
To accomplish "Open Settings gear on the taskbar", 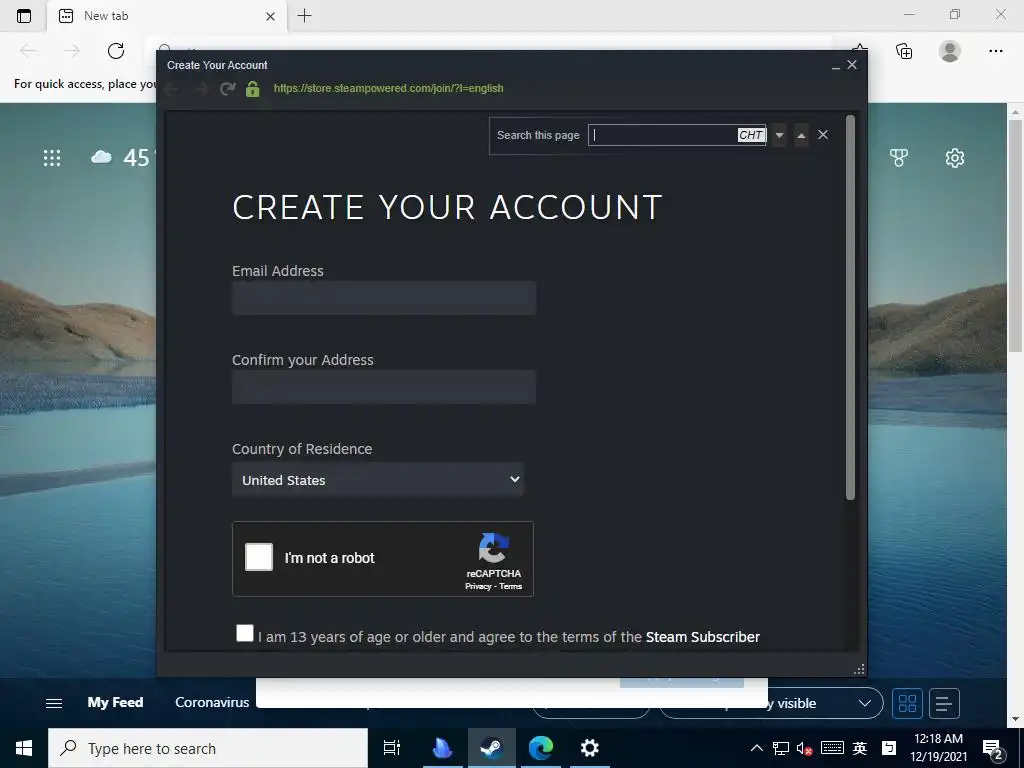I will click(590, 748).
